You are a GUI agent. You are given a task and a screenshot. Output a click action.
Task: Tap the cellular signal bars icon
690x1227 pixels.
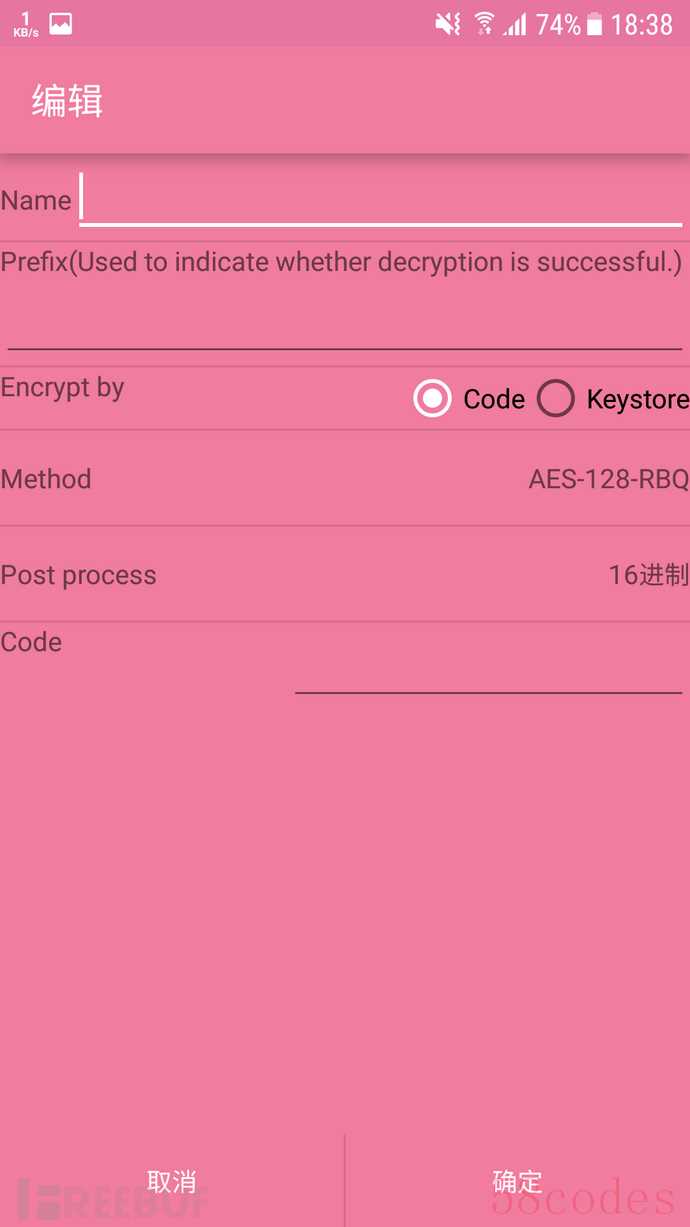point(515,24)
